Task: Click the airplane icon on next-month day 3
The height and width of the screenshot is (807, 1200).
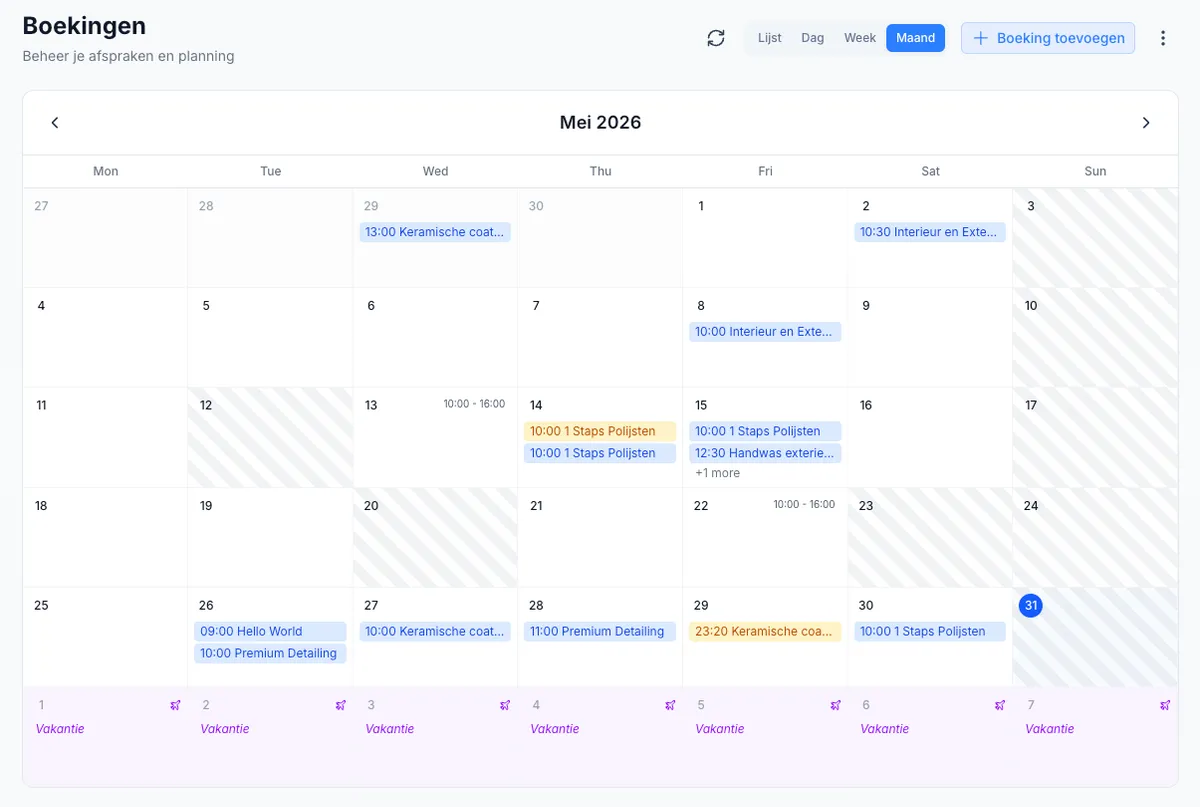Action: click(x=505, y=705)
